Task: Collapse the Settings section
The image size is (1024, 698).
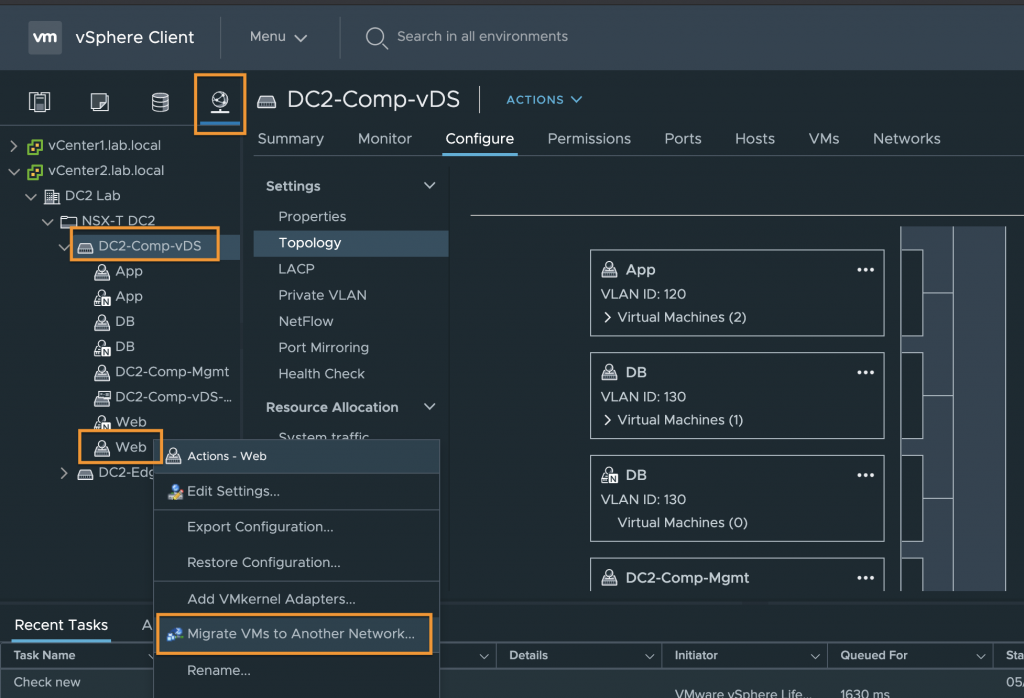Action: coord(429,185)
